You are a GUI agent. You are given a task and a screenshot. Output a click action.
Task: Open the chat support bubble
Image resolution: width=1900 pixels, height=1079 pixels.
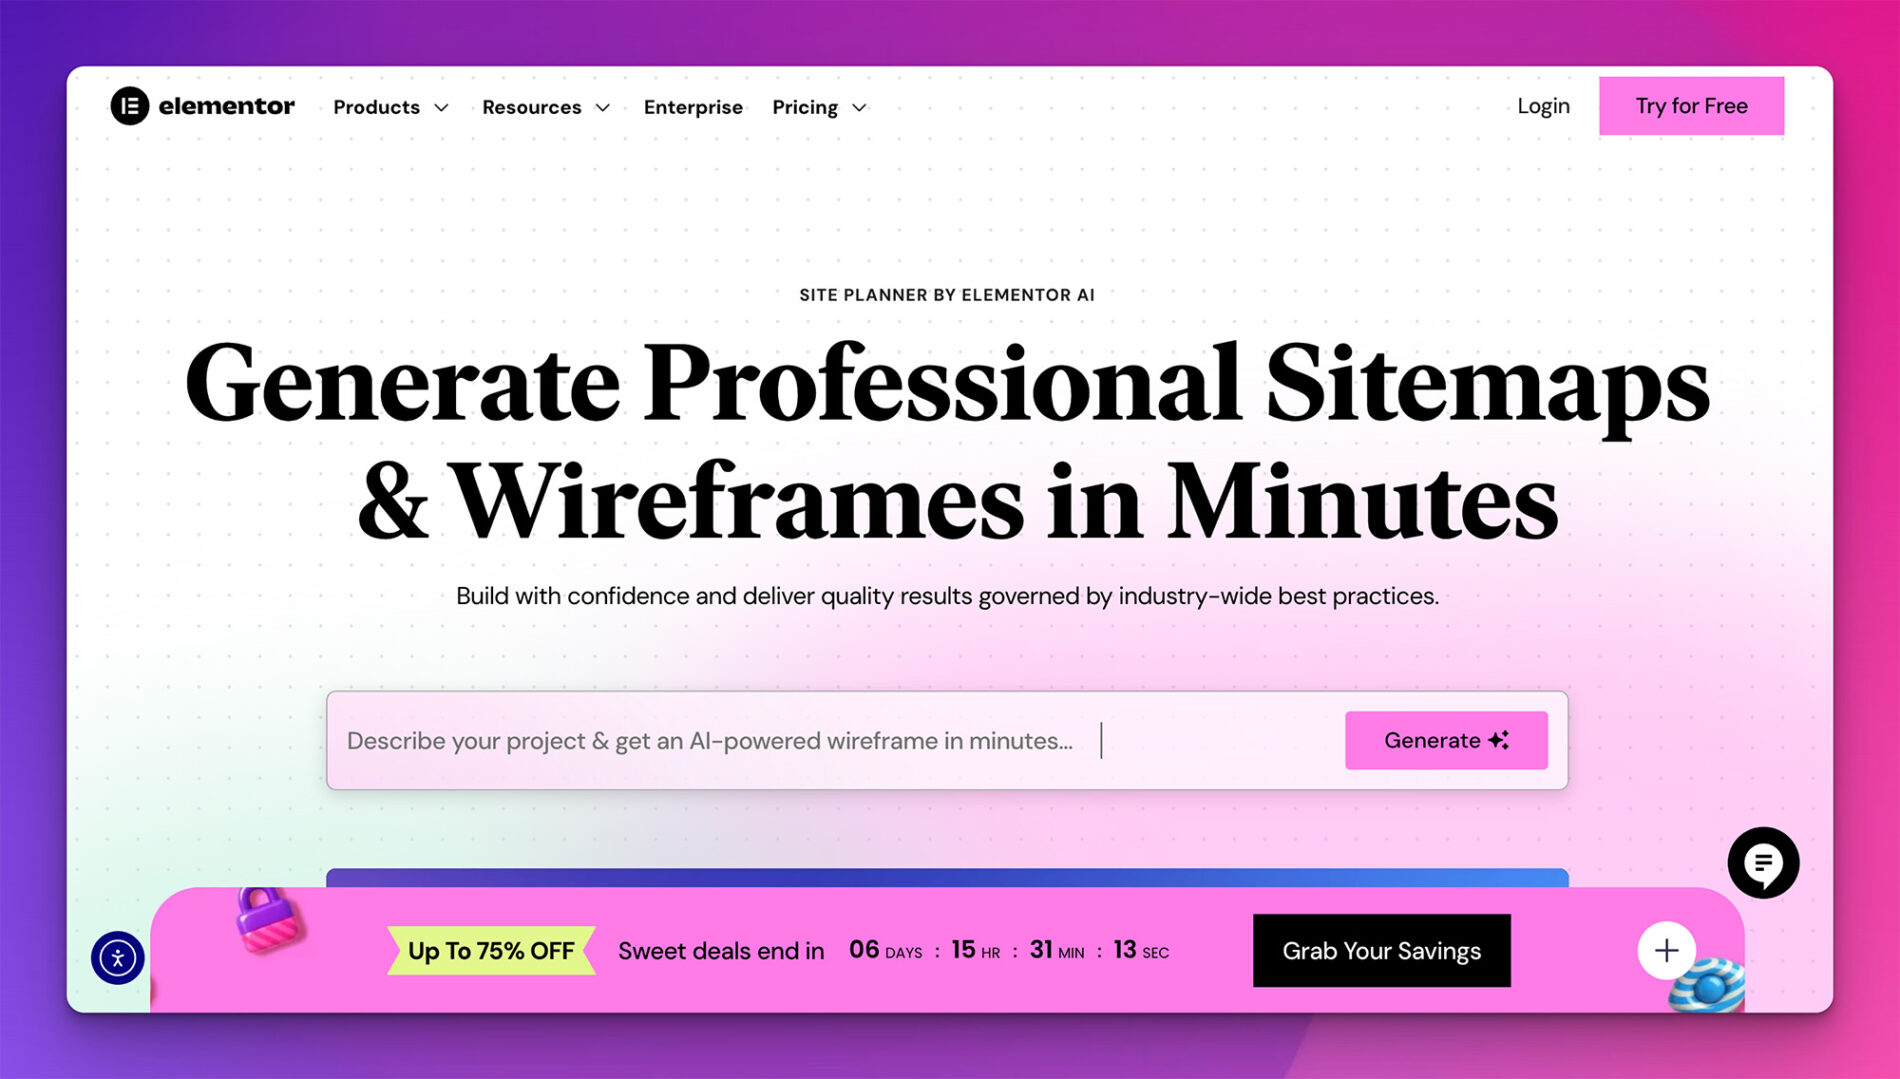point(1762,862)
